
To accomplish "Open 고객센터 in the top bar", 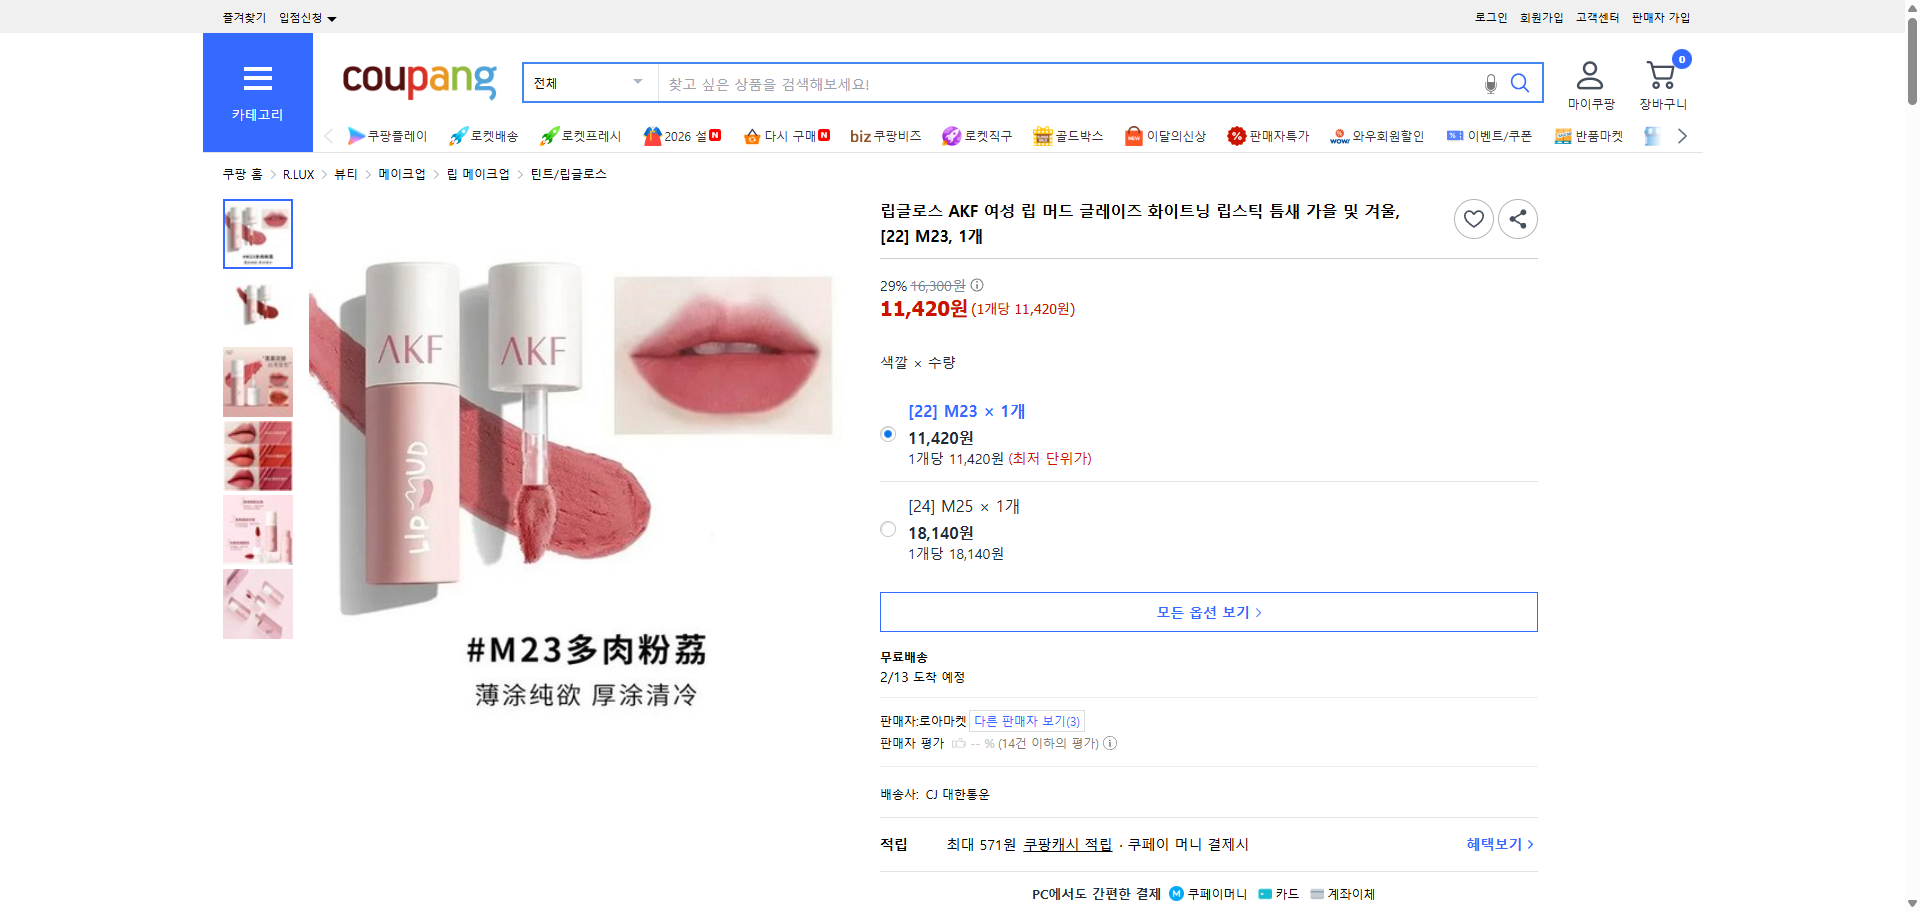I will 1596,17.
